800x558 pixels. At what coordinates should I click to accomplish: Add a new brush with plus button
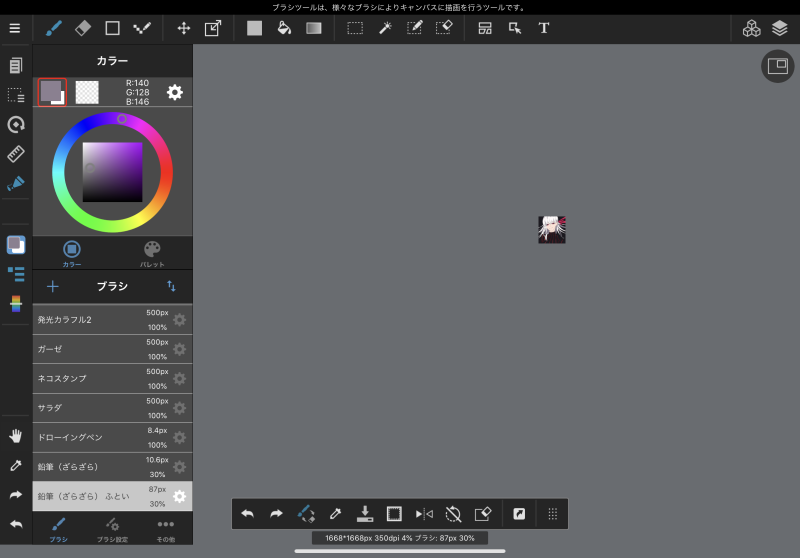(x=53, y=286)
